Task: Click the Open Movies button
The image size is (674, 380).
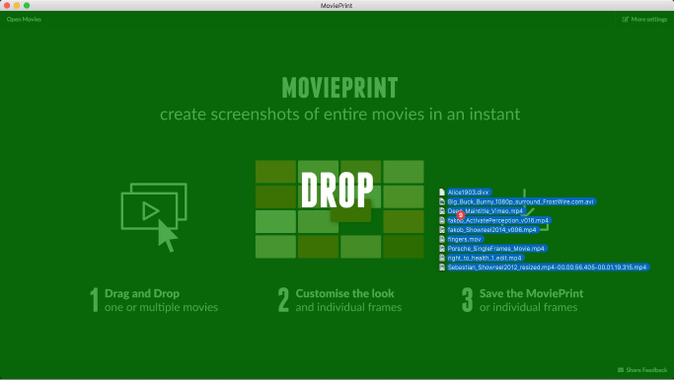Action: [x=24, y=19]
